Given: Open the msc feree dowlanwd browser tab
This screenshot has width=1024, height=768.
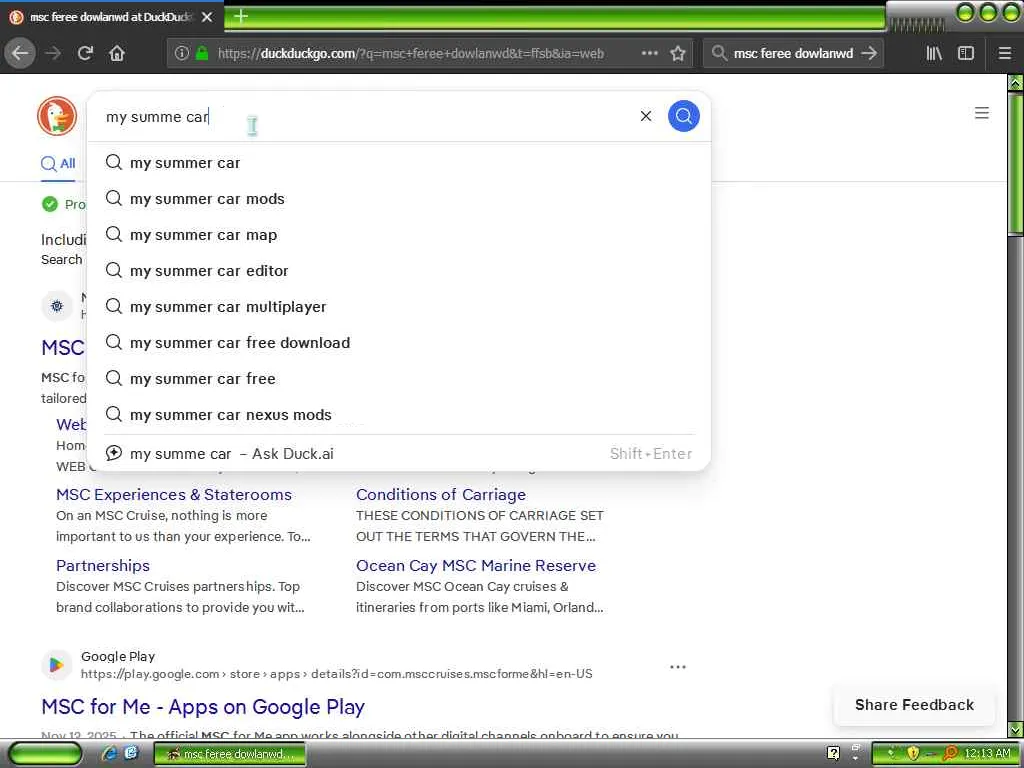Looking at the screenshot, I should 111,17.
